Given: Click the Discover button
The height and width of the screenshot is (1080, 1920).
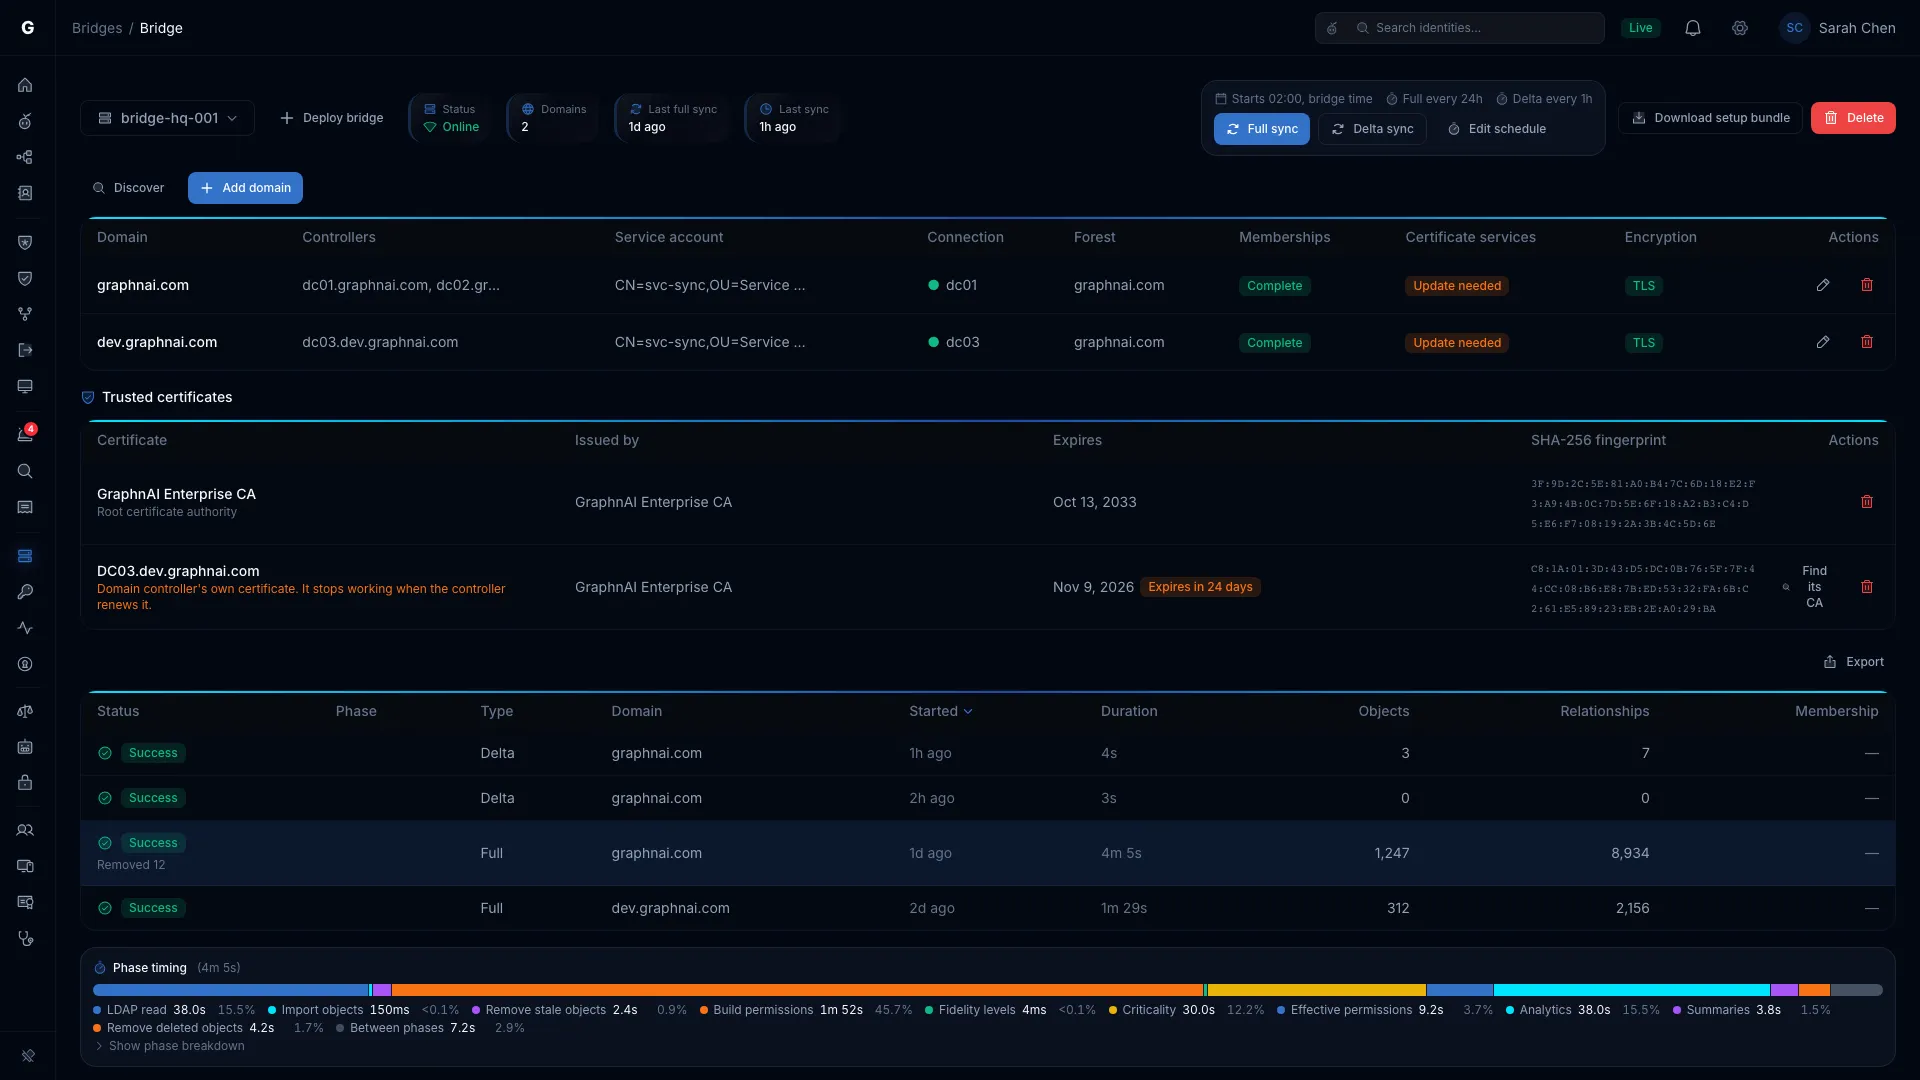Looking at the screenshot, I should click(128, 188).
